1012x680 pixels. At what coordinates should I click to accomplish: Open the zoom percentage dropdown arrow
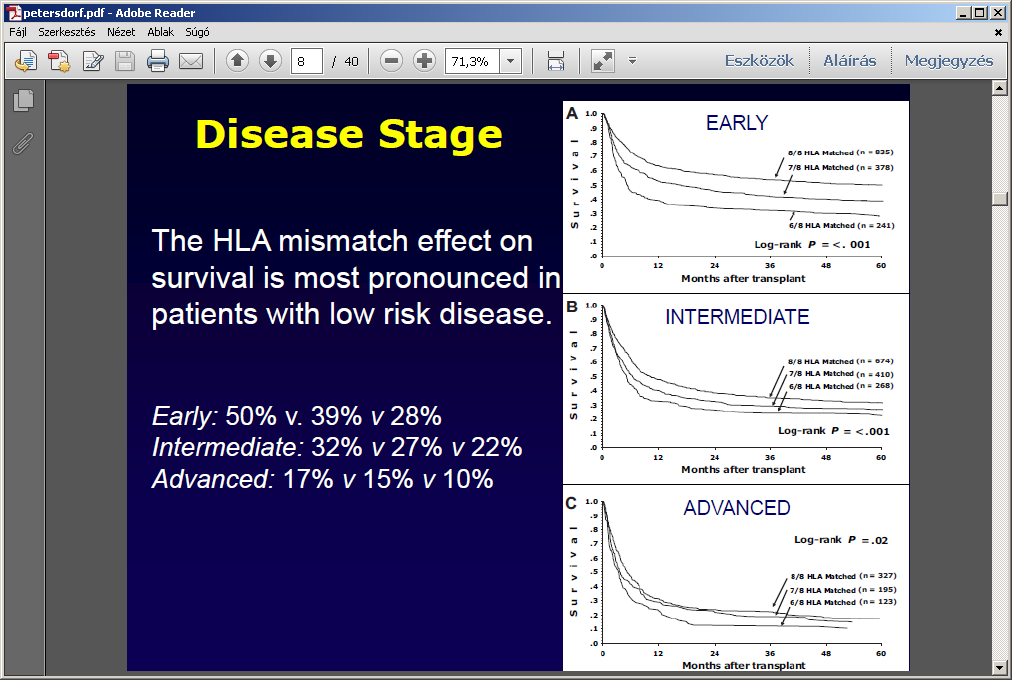[x=511, y=61]
